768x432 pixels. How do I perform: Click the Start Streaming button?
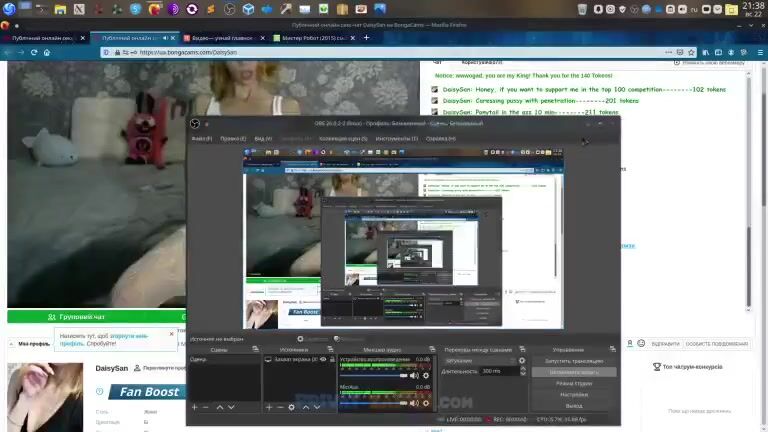tap(573, 360)
